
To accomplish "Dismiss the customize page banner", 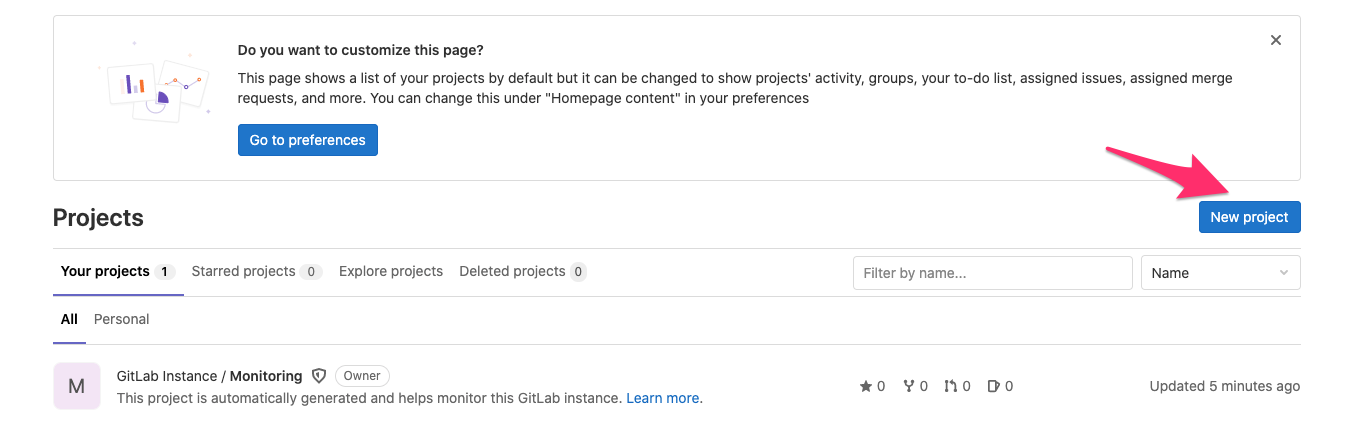I will (1276, 40).
